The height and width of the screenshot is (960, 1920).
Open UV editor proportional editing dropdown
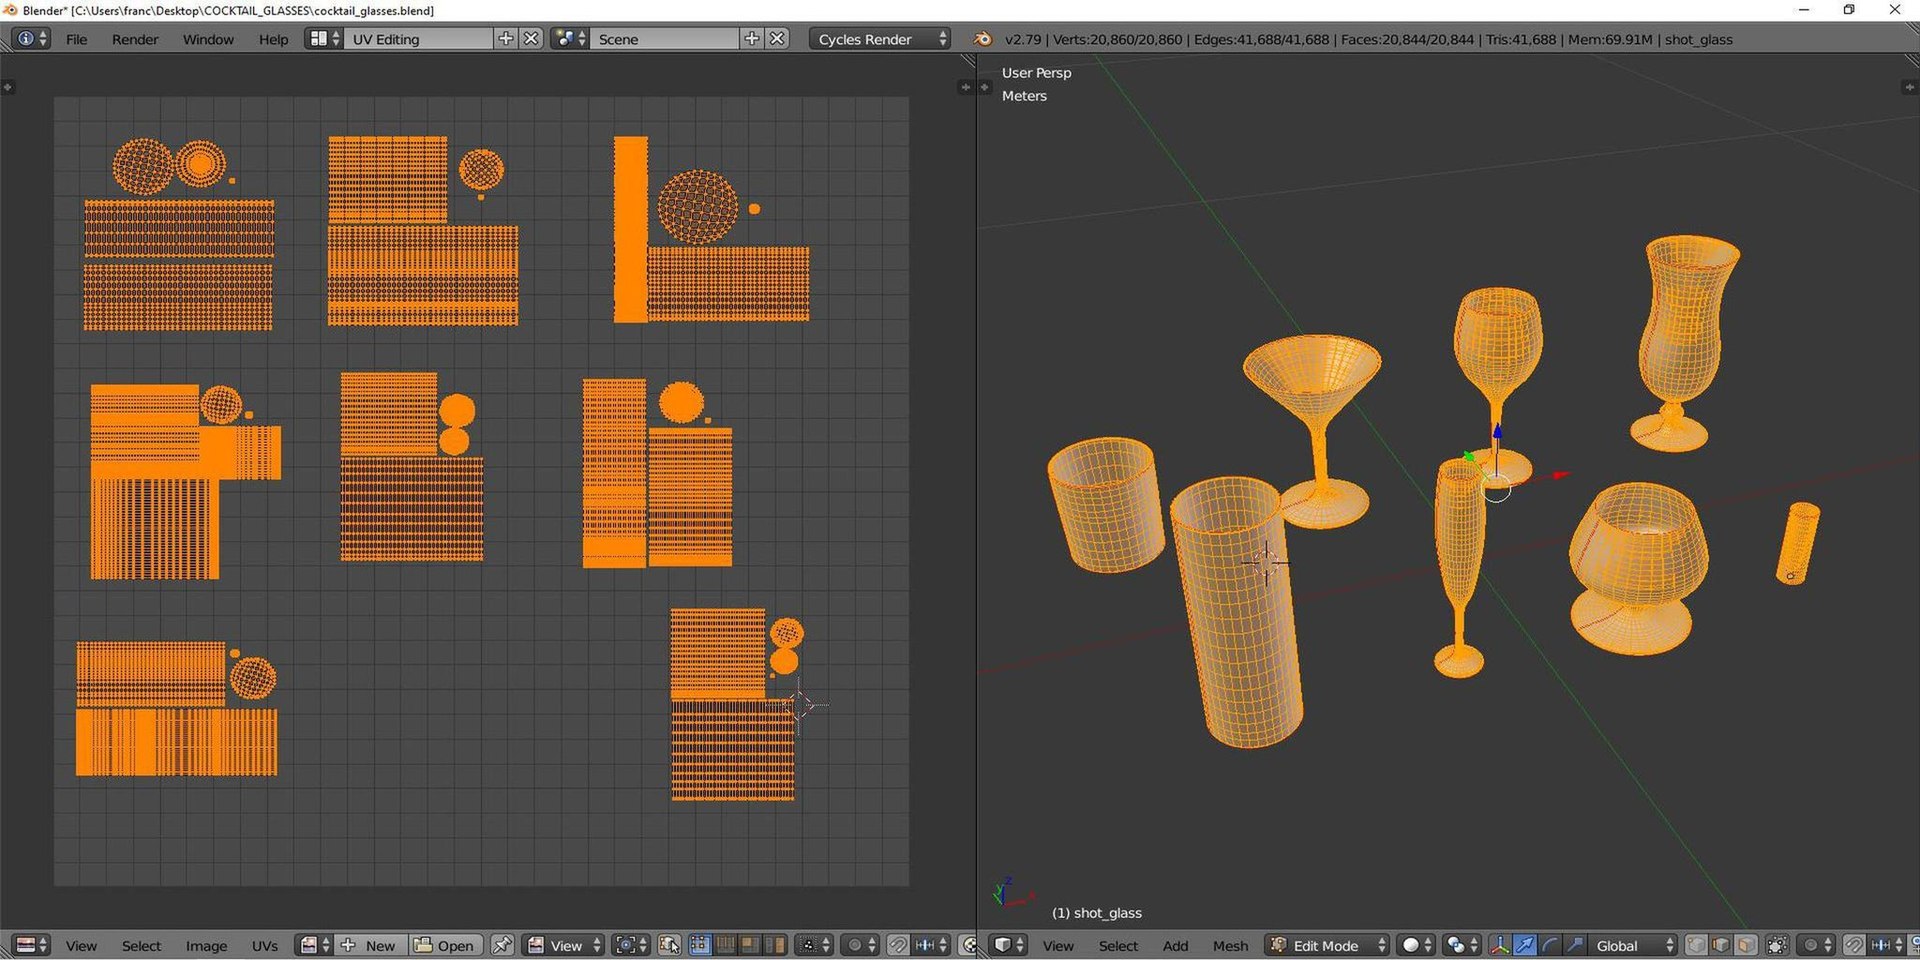pos(860,945)
